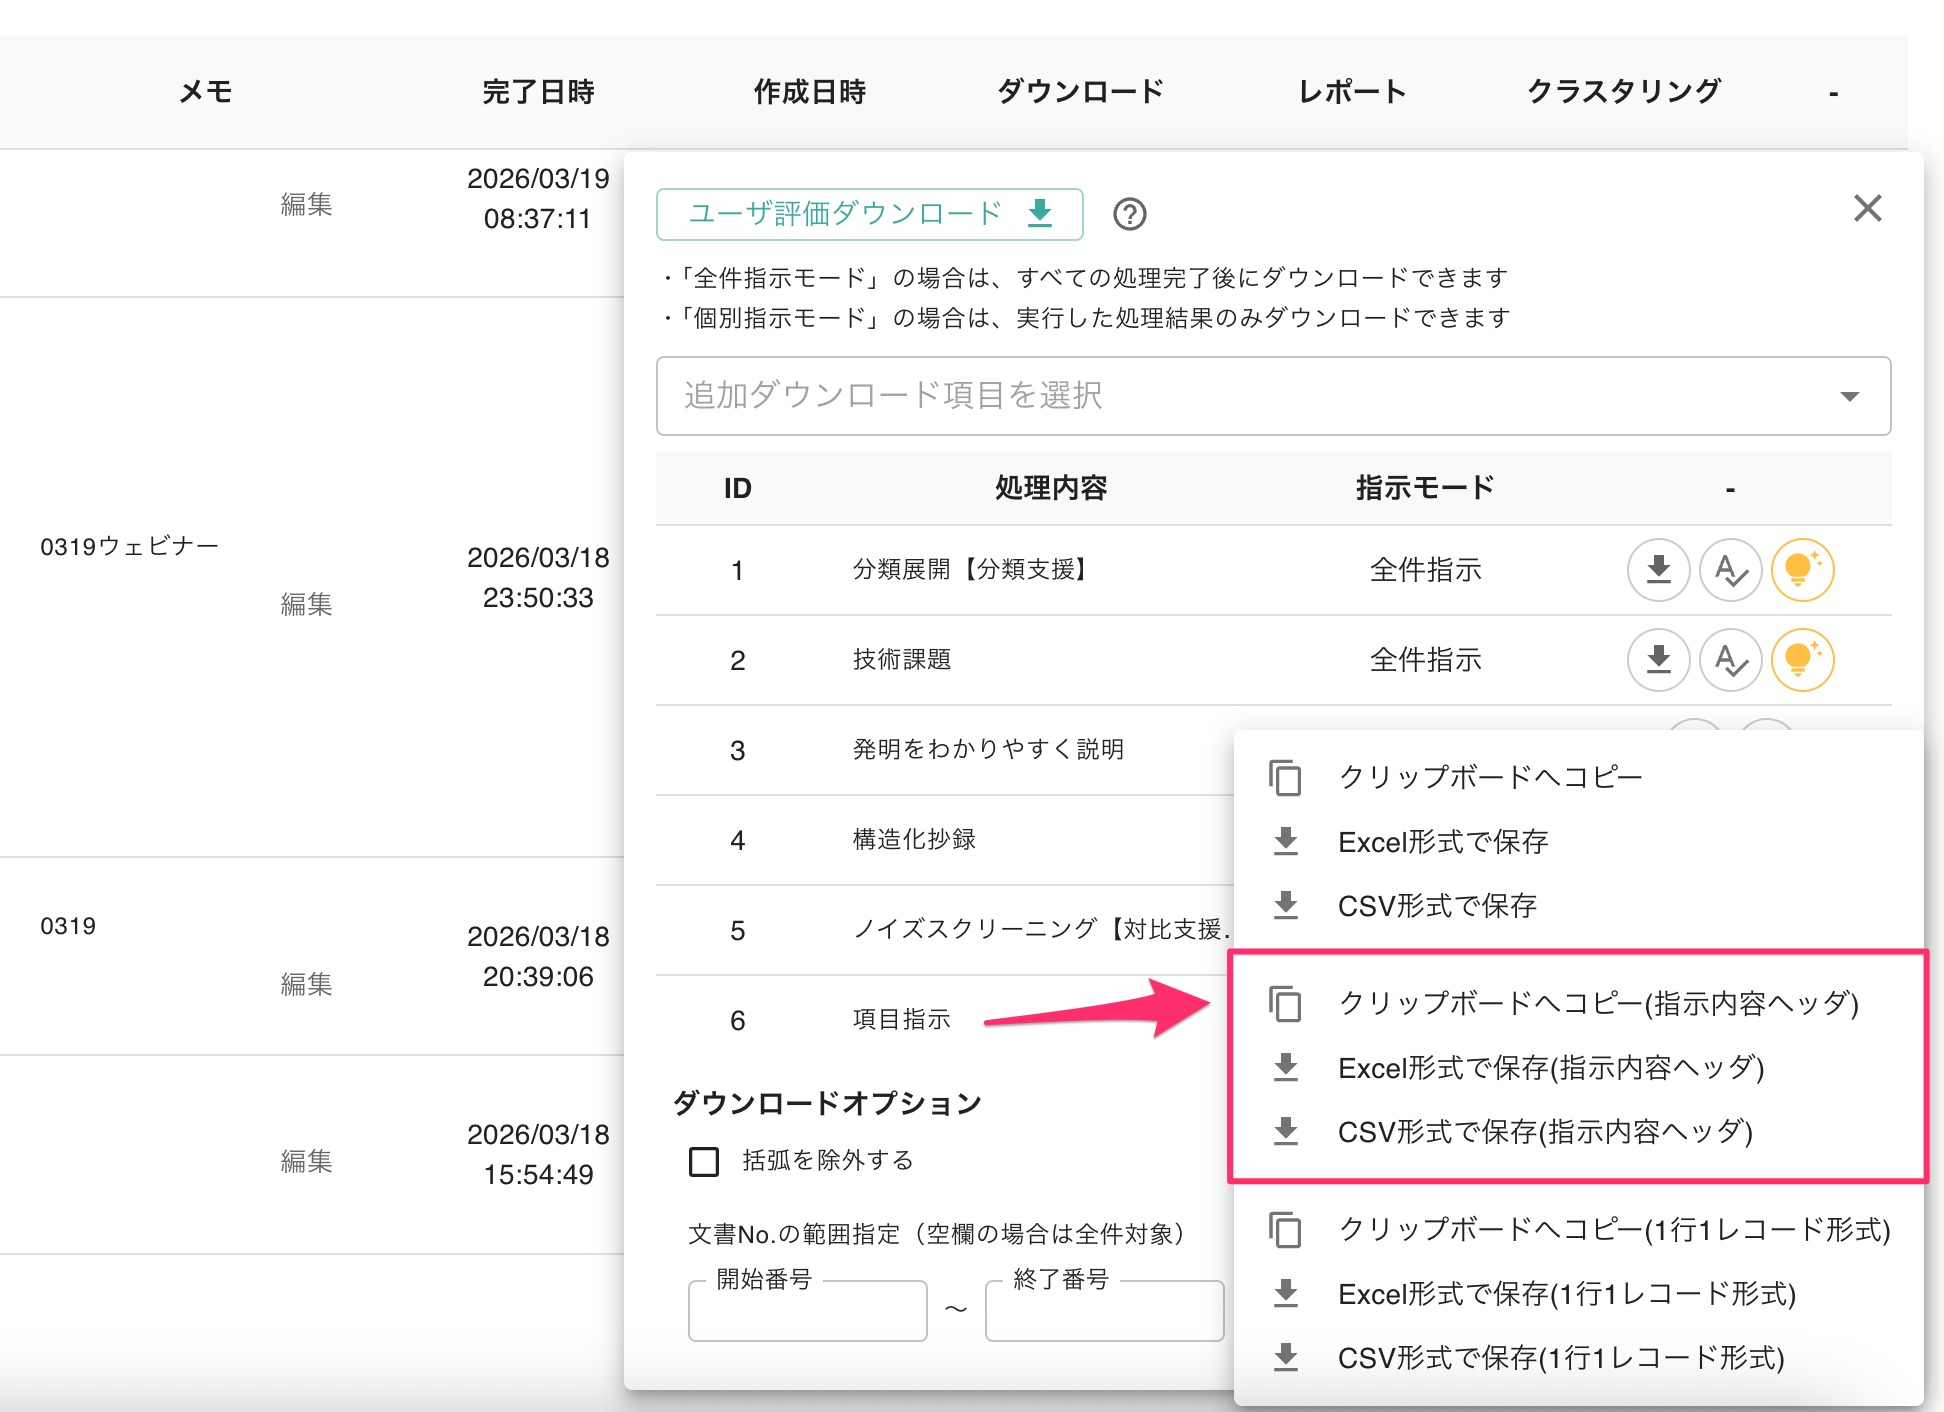The width and height of the screenshot is (1944, 1412).
Task: Click lightbulb icon for row 1 分類展開
Action: 1802,570
